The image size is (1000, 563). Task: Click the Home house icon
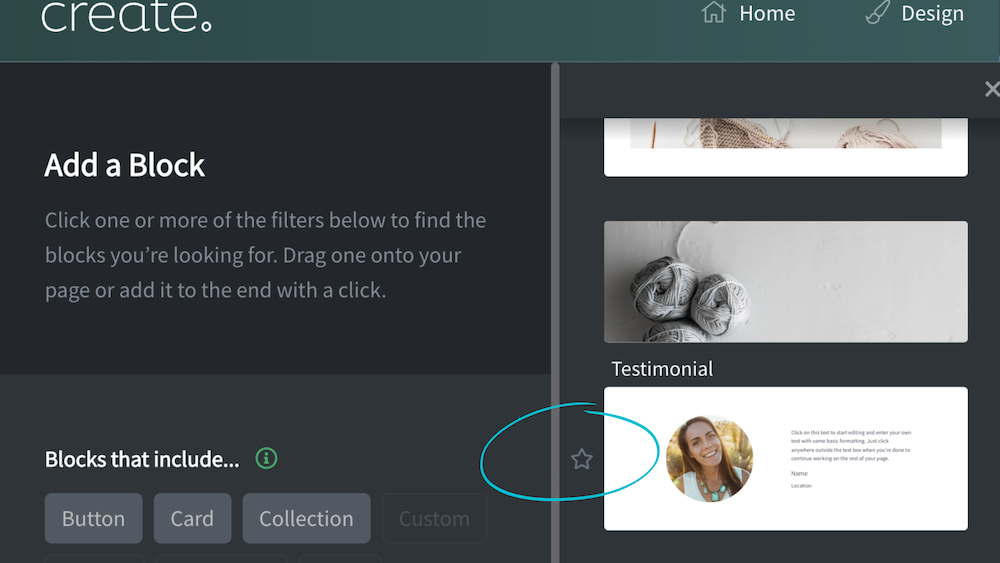click(x=714, y=13)
